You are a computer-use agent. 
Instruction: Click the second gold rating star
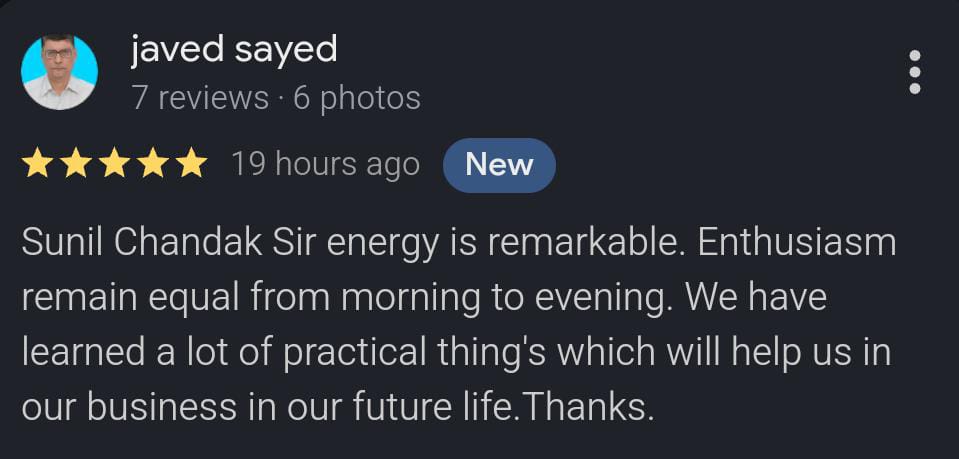76,164
